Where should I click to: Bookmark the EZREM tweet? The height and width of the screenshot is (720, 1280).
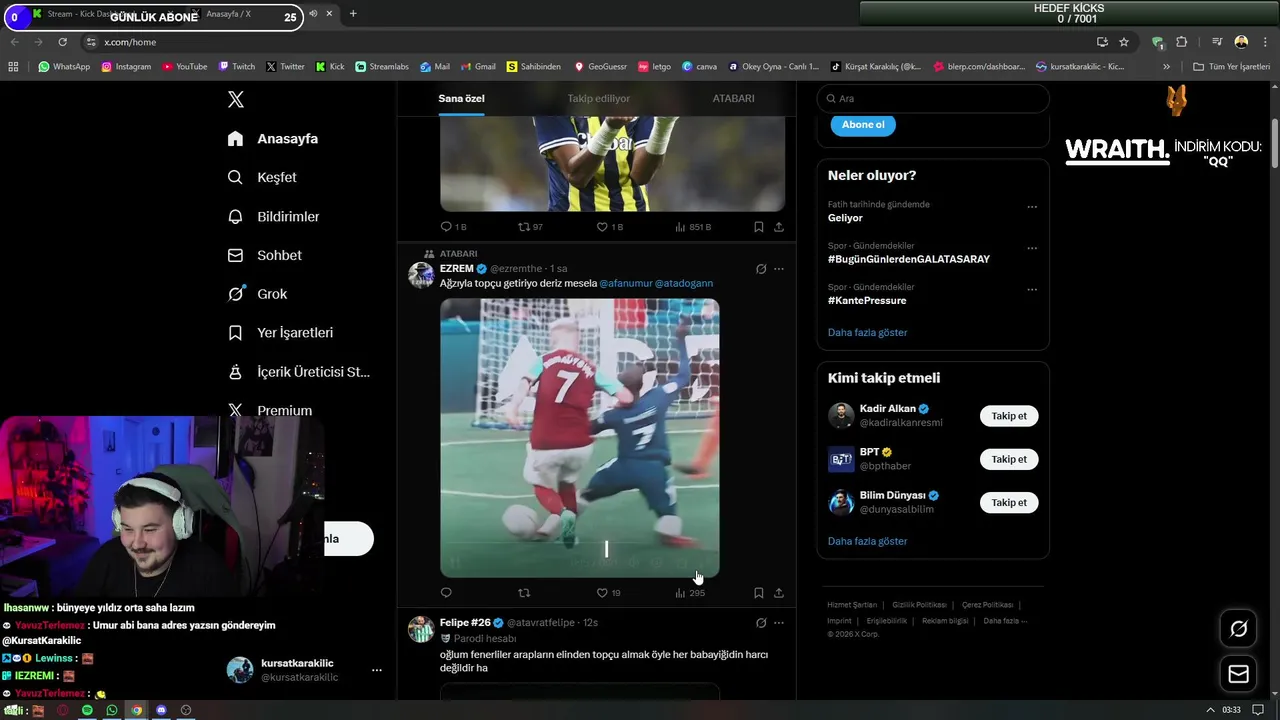tap(759, 593)
